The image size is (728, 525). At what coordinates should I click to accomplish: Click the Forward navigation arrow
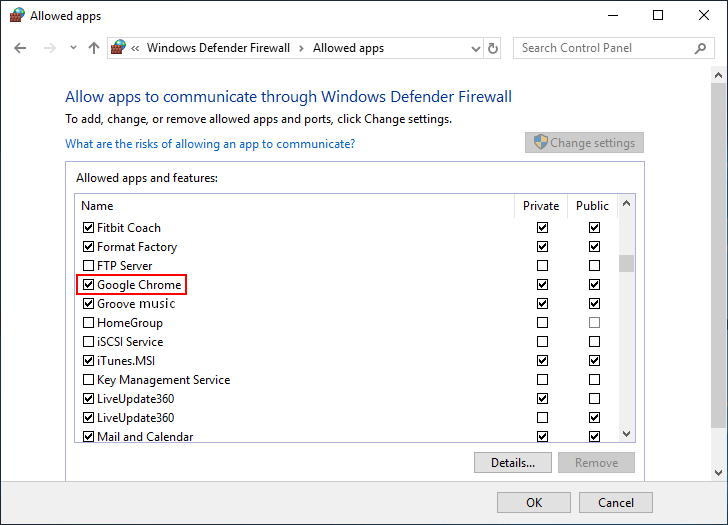[x=49, y=48]
